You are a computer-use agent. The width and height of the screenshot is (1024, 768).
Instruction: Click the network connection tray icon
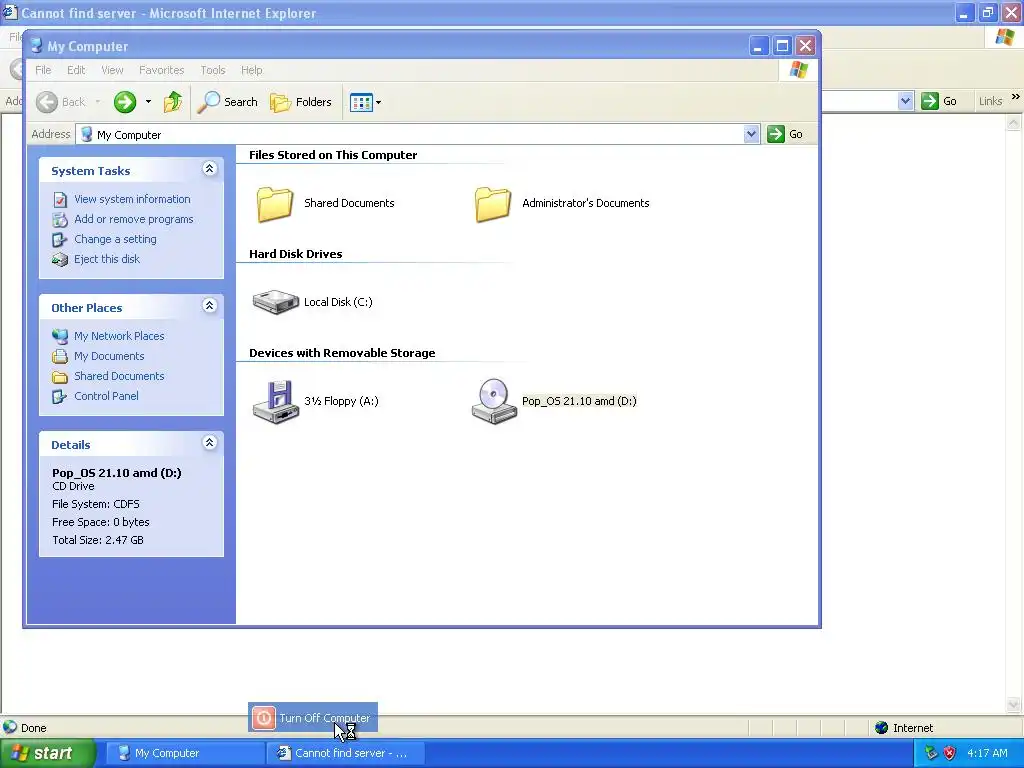tap(931, 753)
